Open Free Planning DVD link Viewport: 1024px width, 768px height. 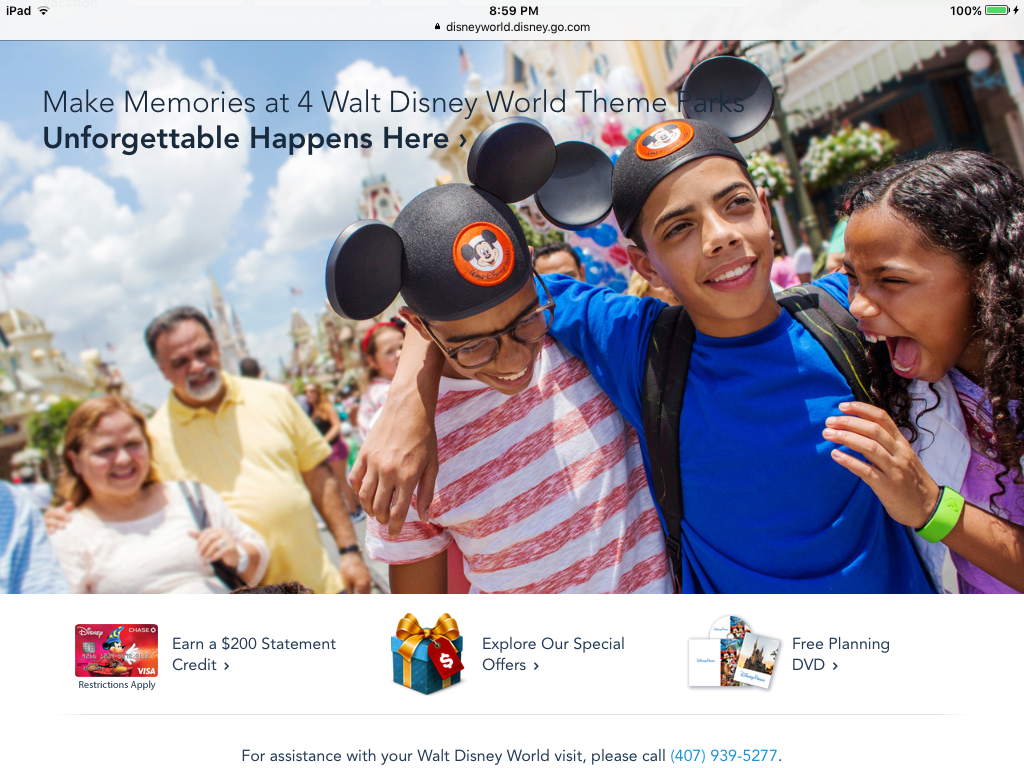click(840, 654)
